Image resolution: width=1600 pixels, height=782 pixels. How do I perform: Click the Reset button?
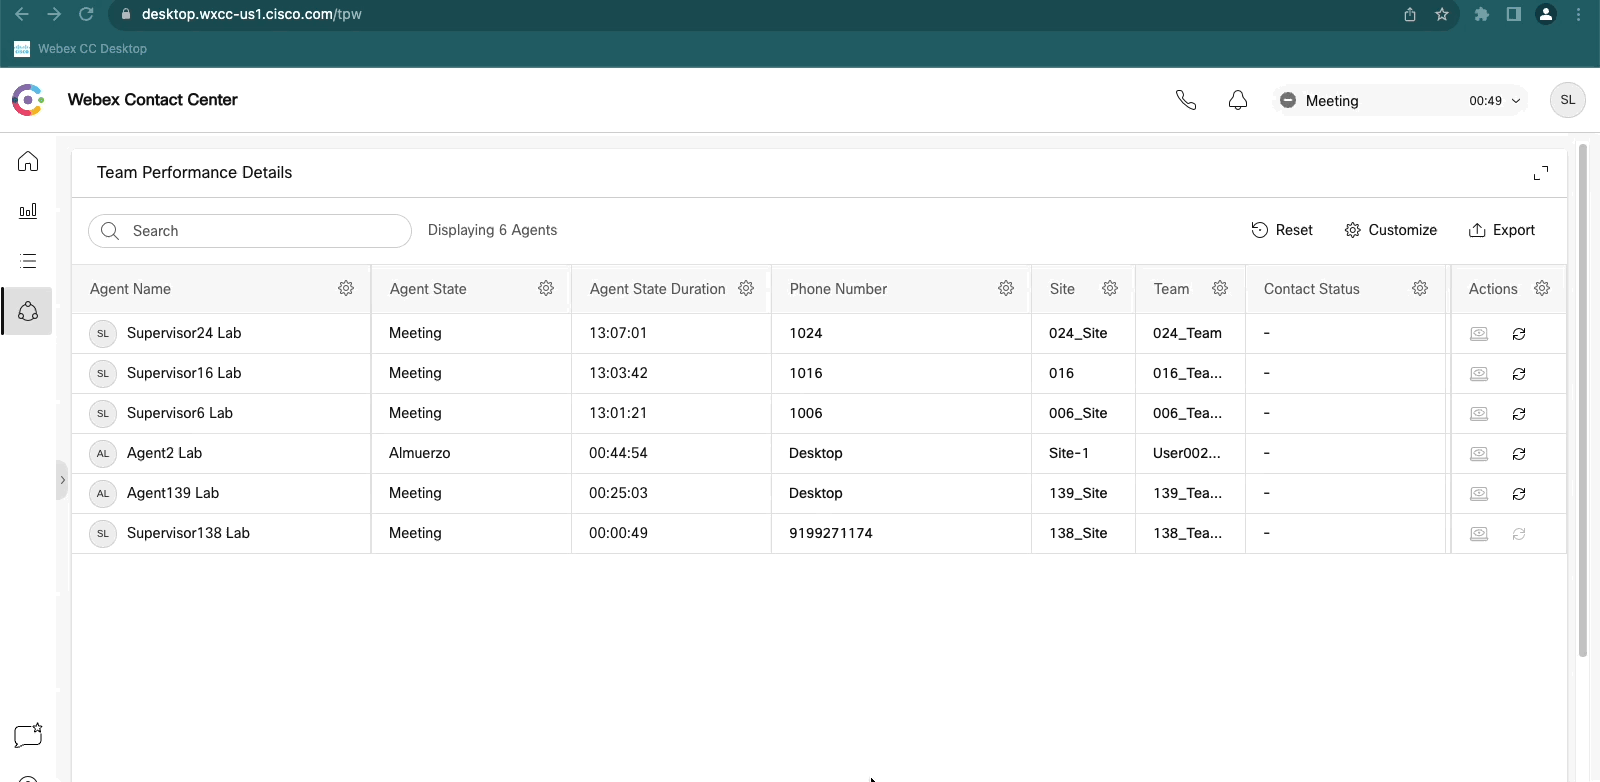pos(1282,230)
